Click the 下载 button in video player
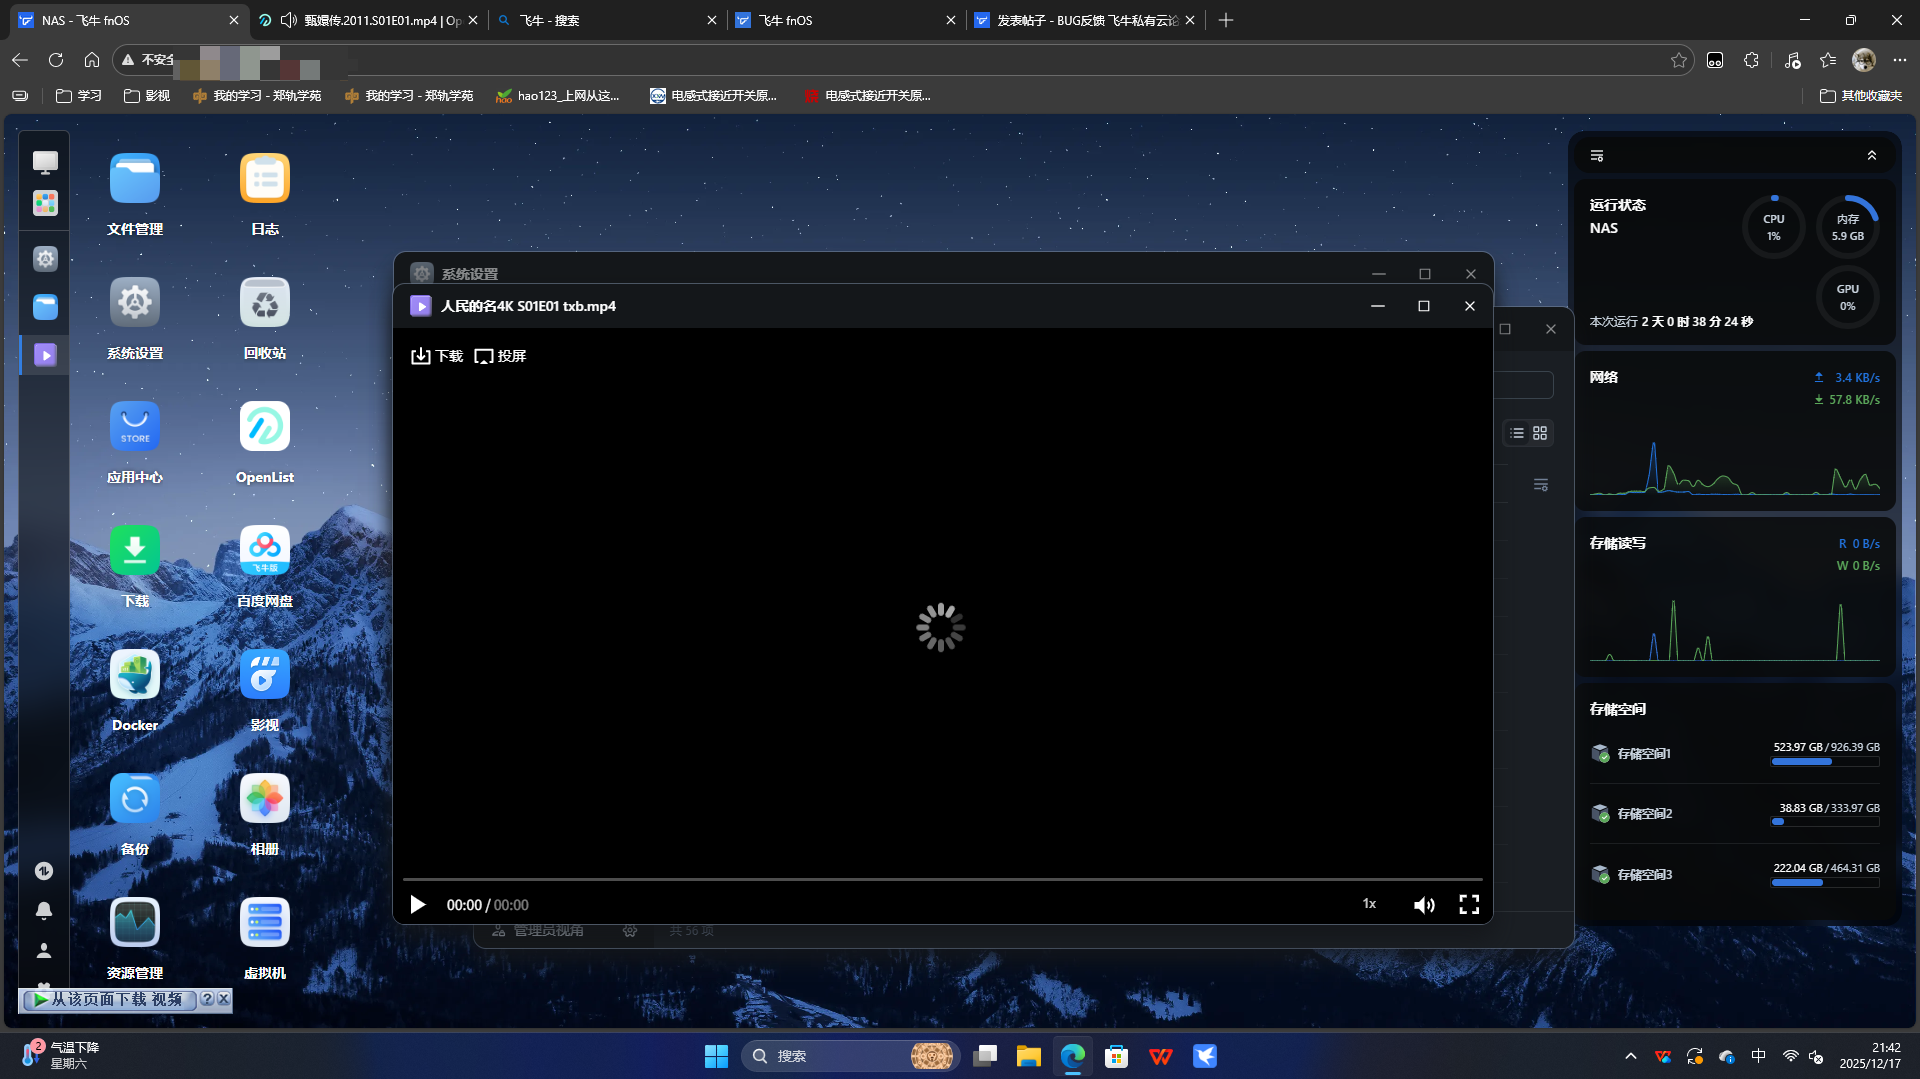This screenshot has height=1079, width=1920. [x=437, y=356]
